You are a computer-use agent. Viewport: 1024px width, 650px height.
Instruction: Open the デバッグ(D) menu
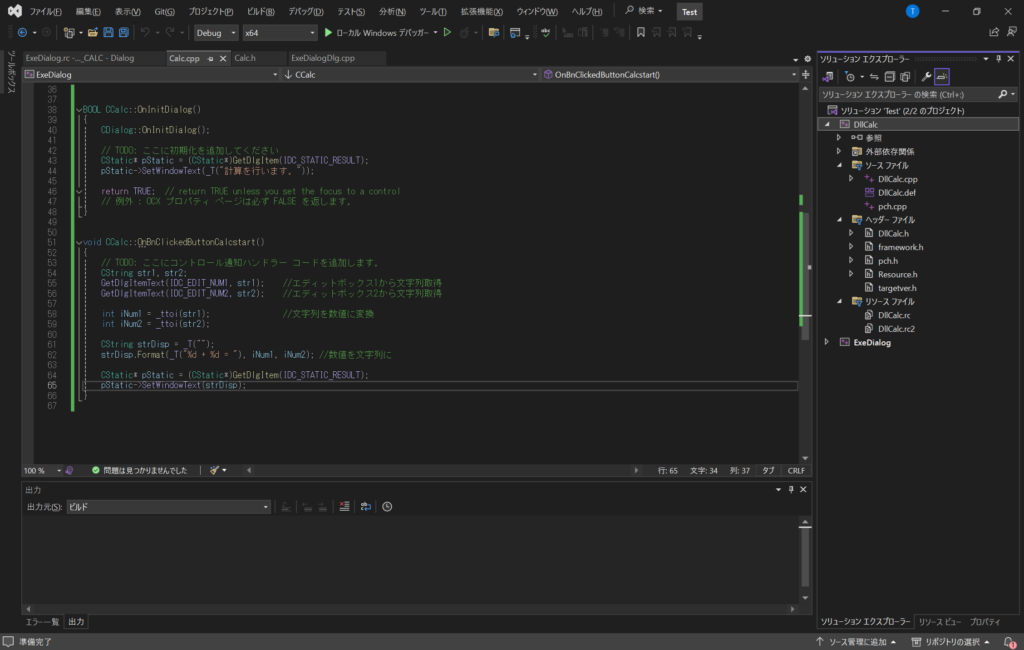305,11
